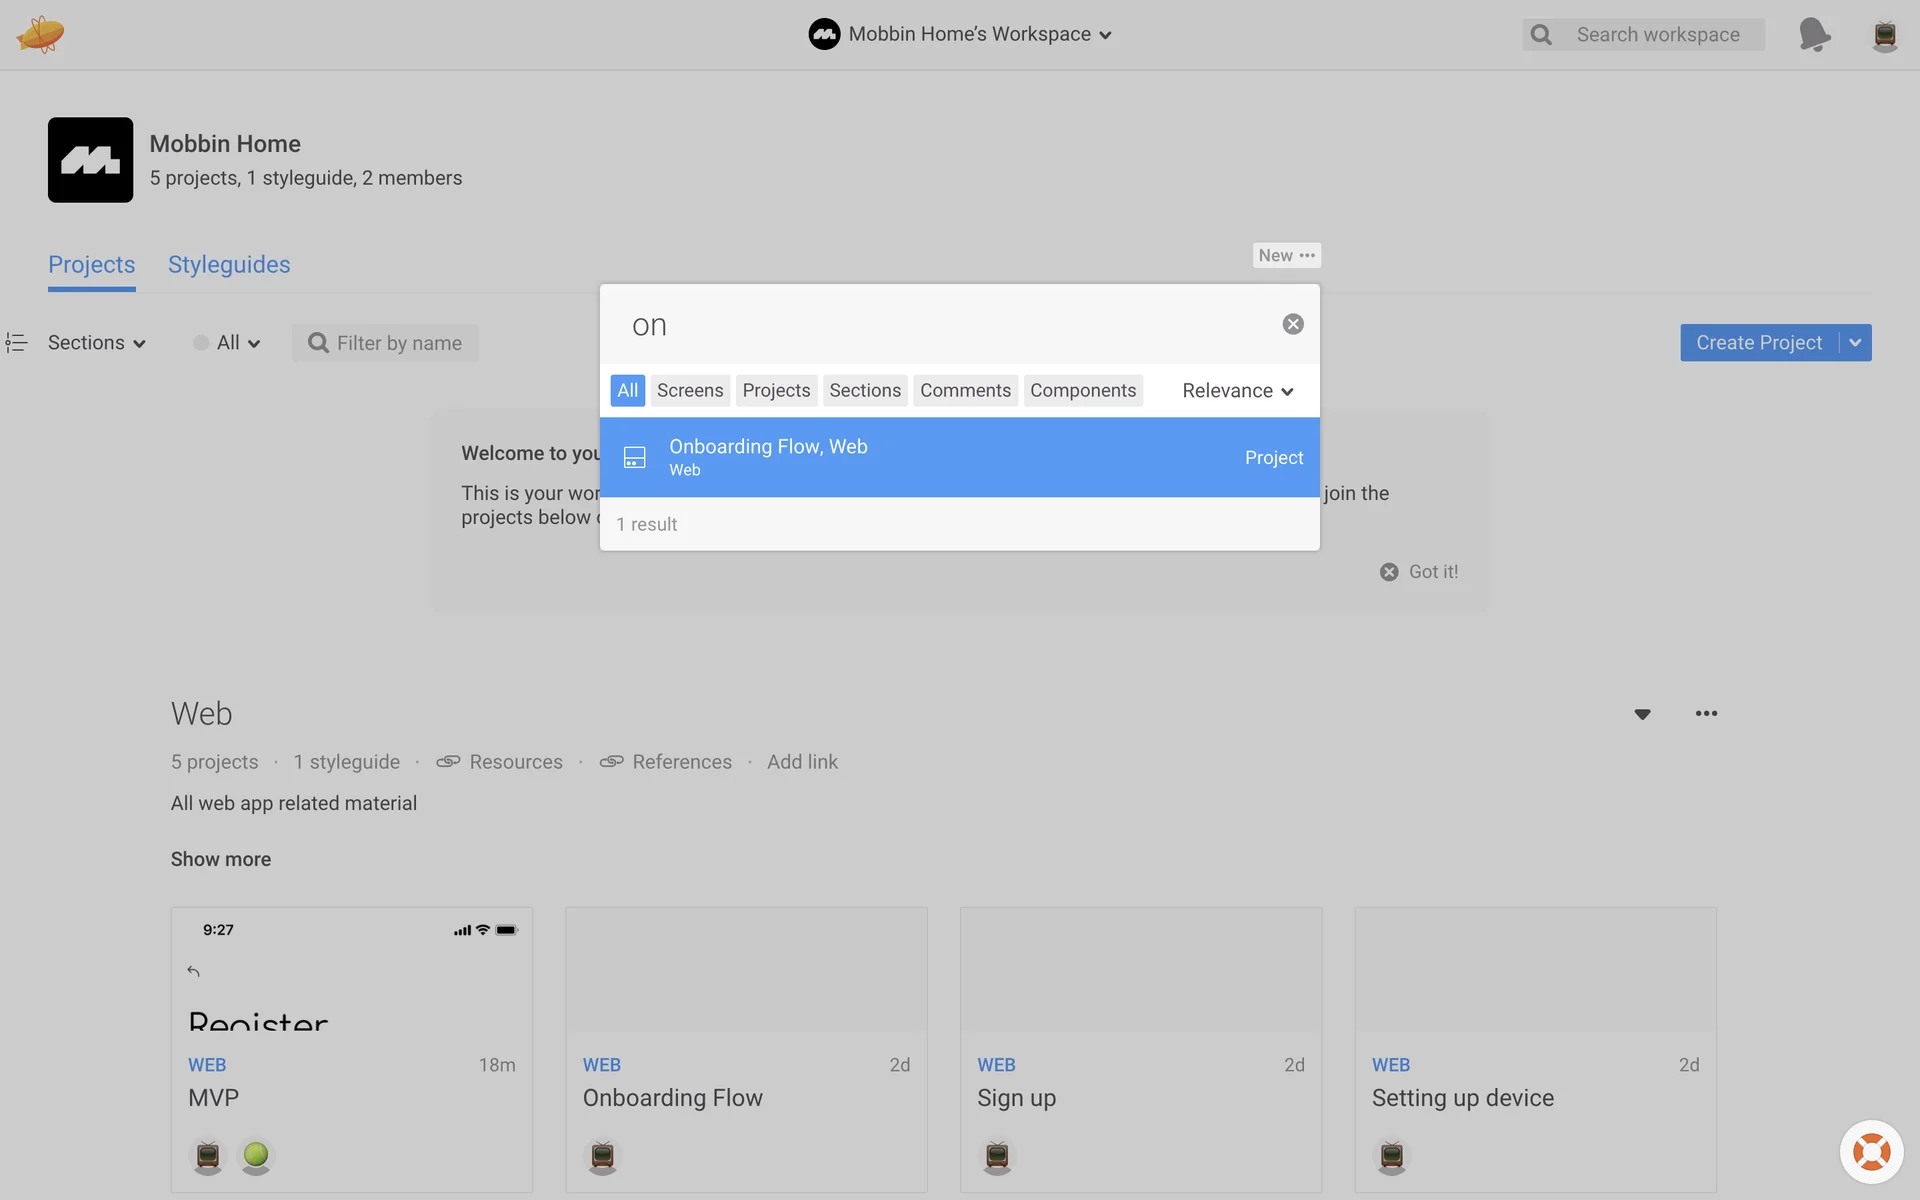This screenshot has width=1920, height=1200.
Task: Open the user profile avatar menu
Action: 1884,35
